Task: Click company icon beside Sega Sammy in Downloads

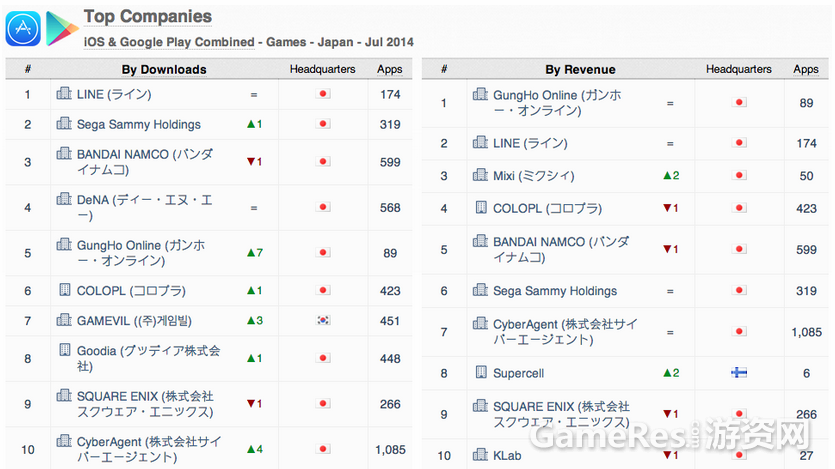Action: [64, 123]
